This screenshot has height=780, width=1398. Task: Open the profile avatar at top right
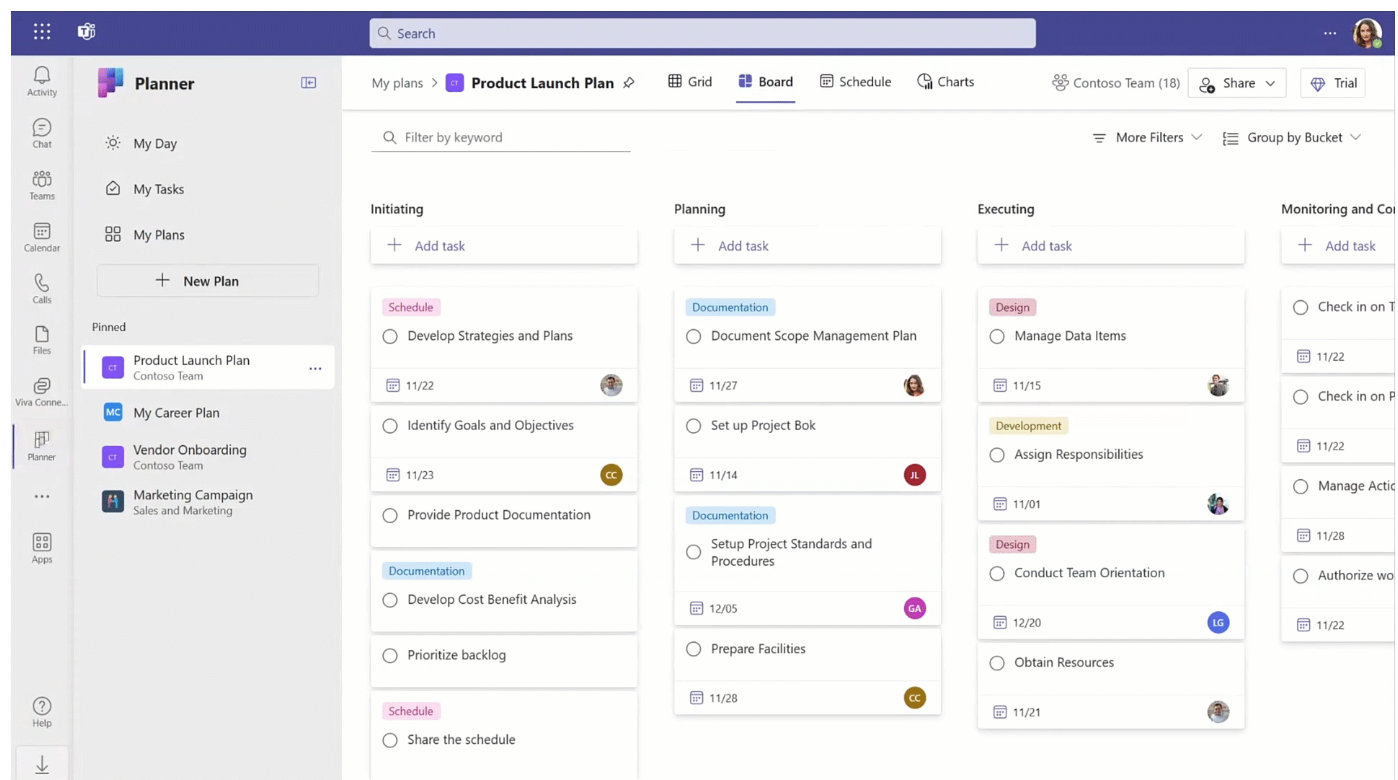point(1367,33)
